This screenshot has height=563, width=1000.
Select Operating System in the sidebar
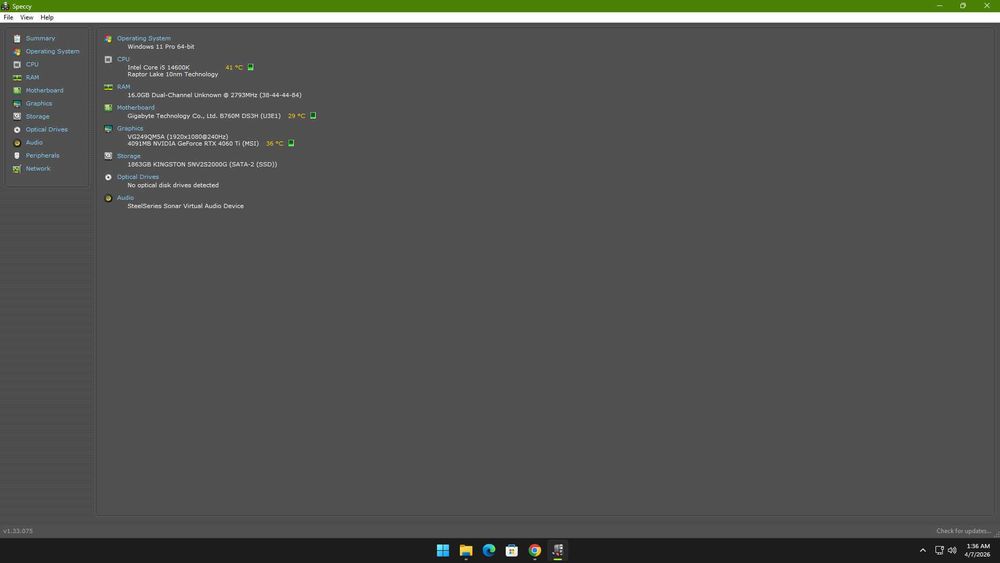pyautogui.click(x=52, y=51)
